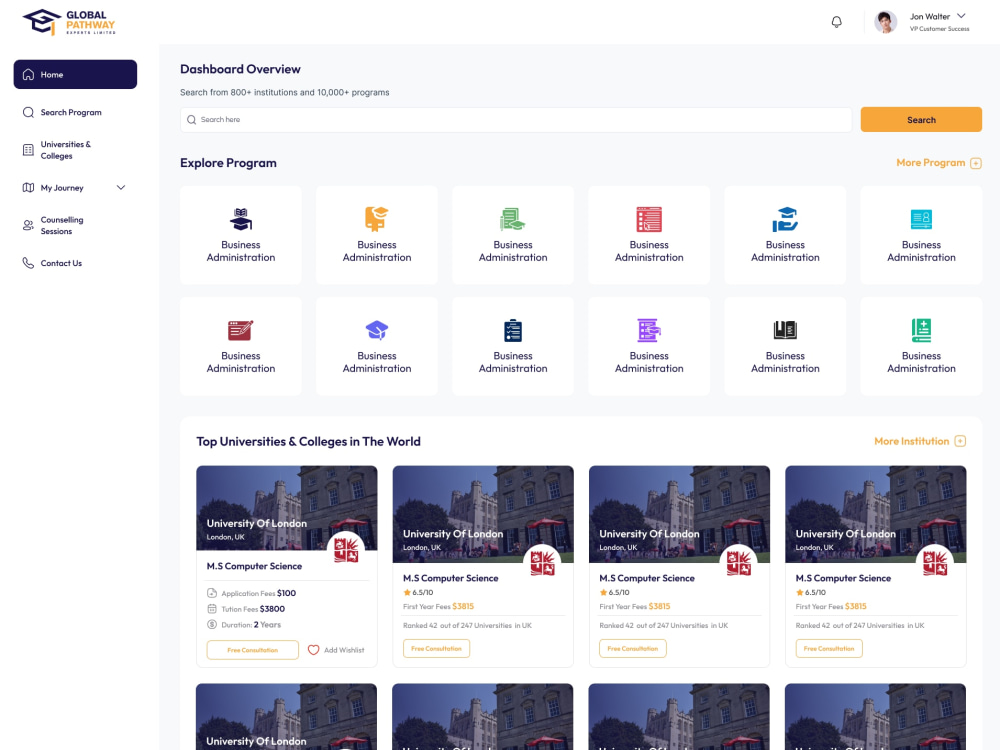Viewport: 1000px width, 750px height.
Task: Click the 'Tution Fees $3800' text
Action: (253, 609)
